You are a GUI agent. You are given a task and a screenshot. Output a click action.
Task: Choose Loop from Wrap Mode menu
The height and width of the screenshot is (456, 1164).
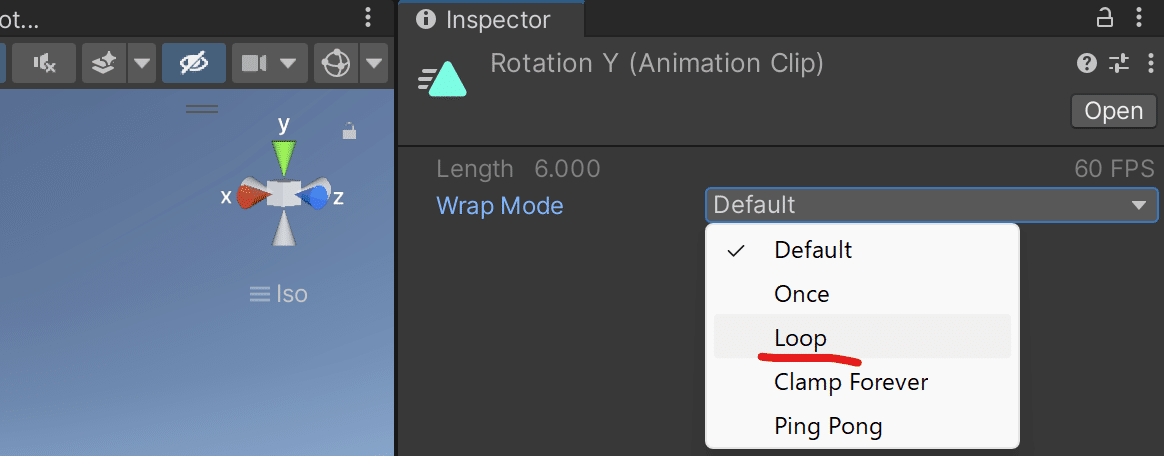tap(801, 337)
